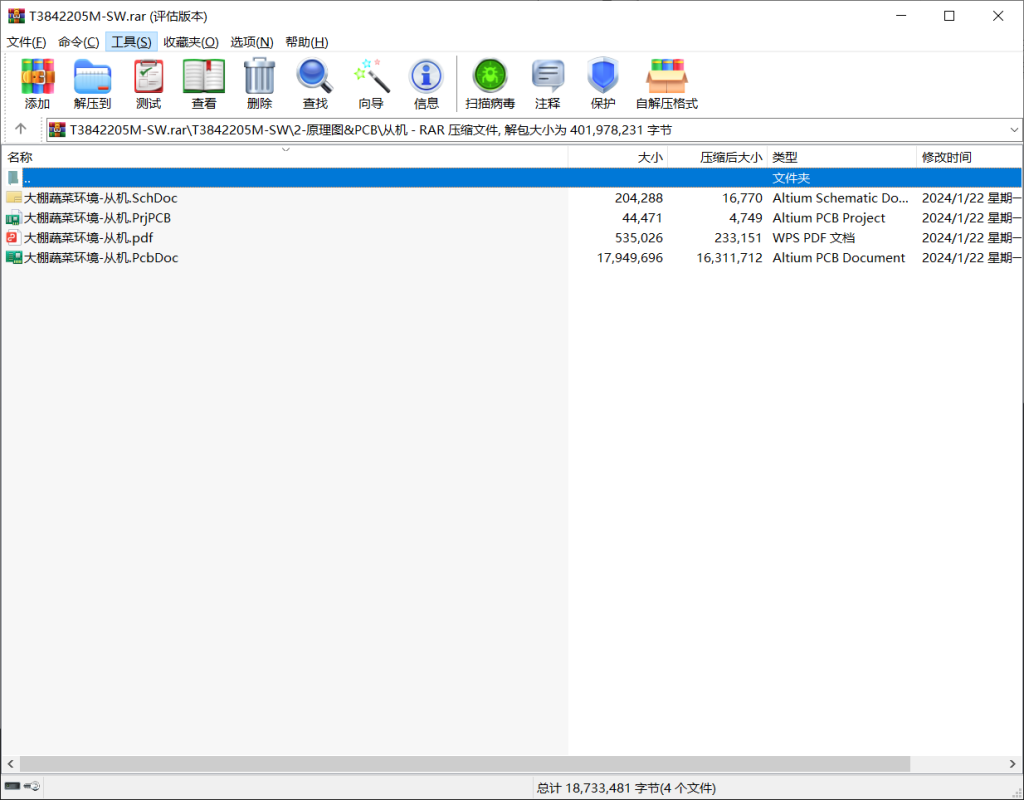
Task: Click the 自解压格式 (SFX) icon
Action: pos(666,83)
